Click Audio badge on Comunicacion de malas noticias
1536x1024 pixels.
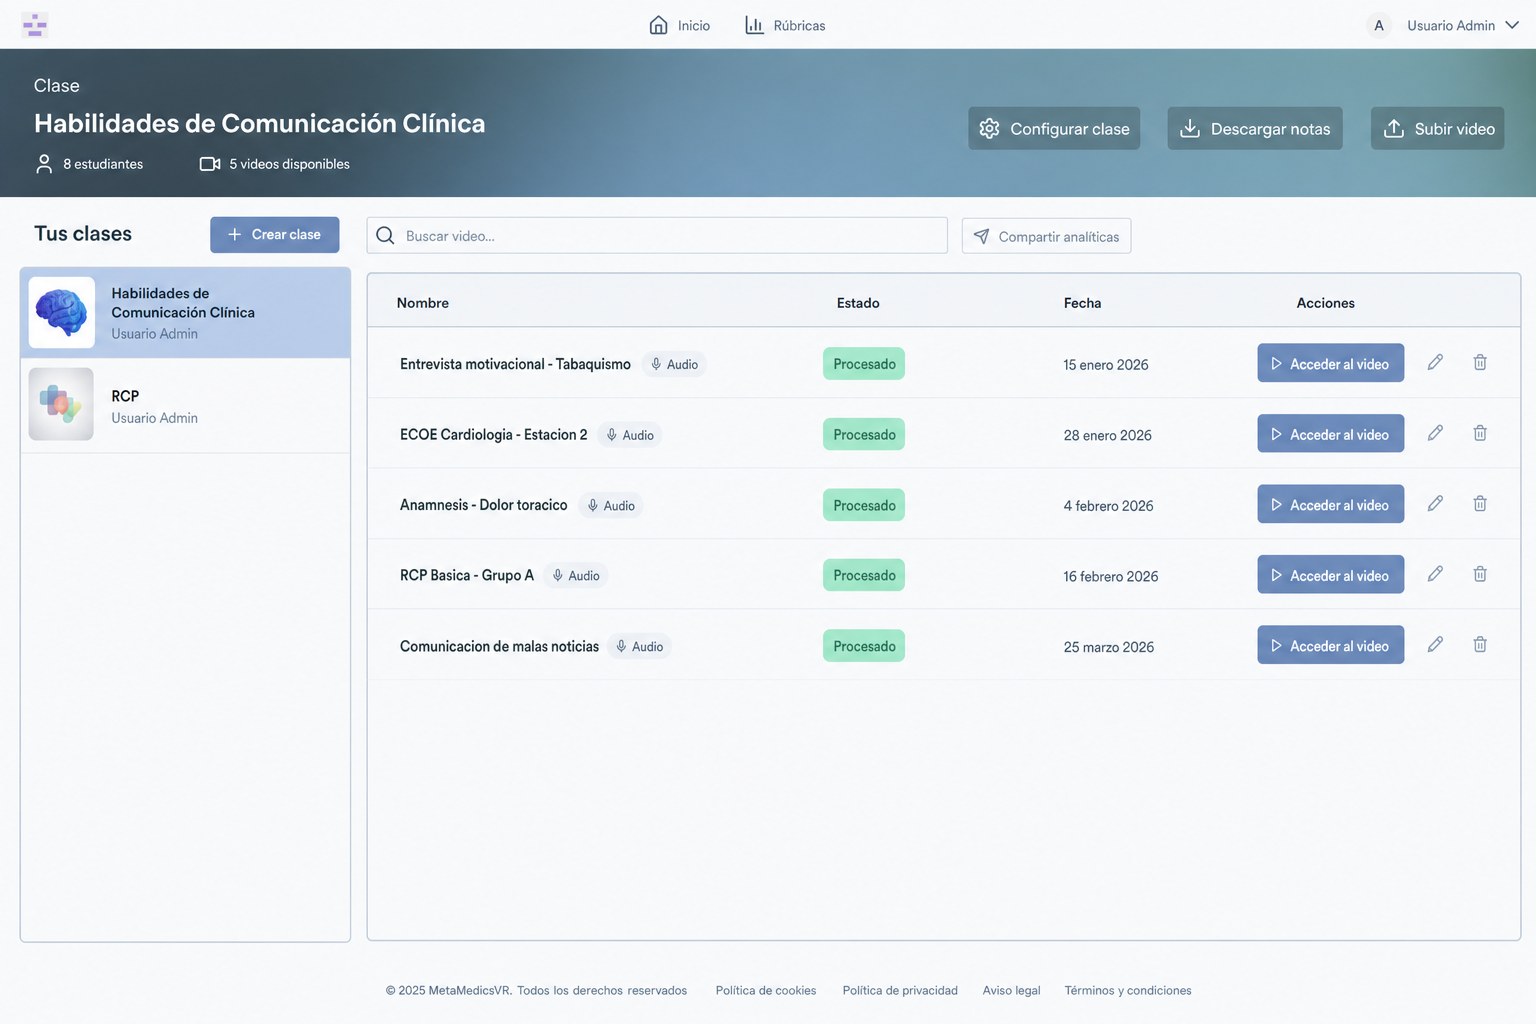pos(639,646)
